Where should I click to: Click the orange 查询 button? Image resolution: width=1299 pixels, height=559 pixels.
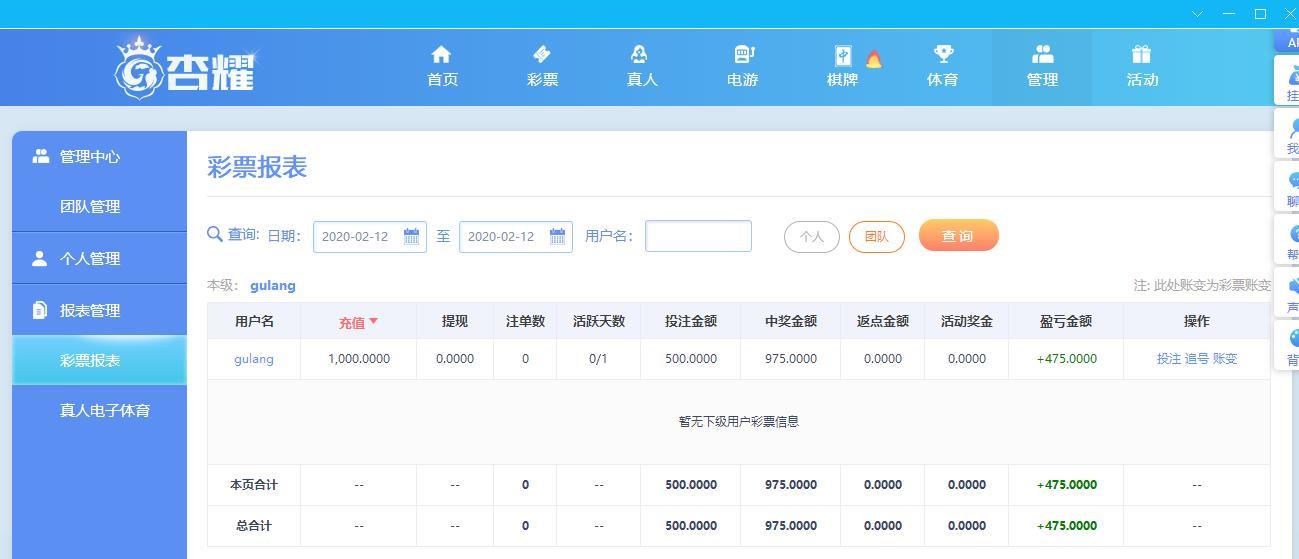[x=958, y=236]
